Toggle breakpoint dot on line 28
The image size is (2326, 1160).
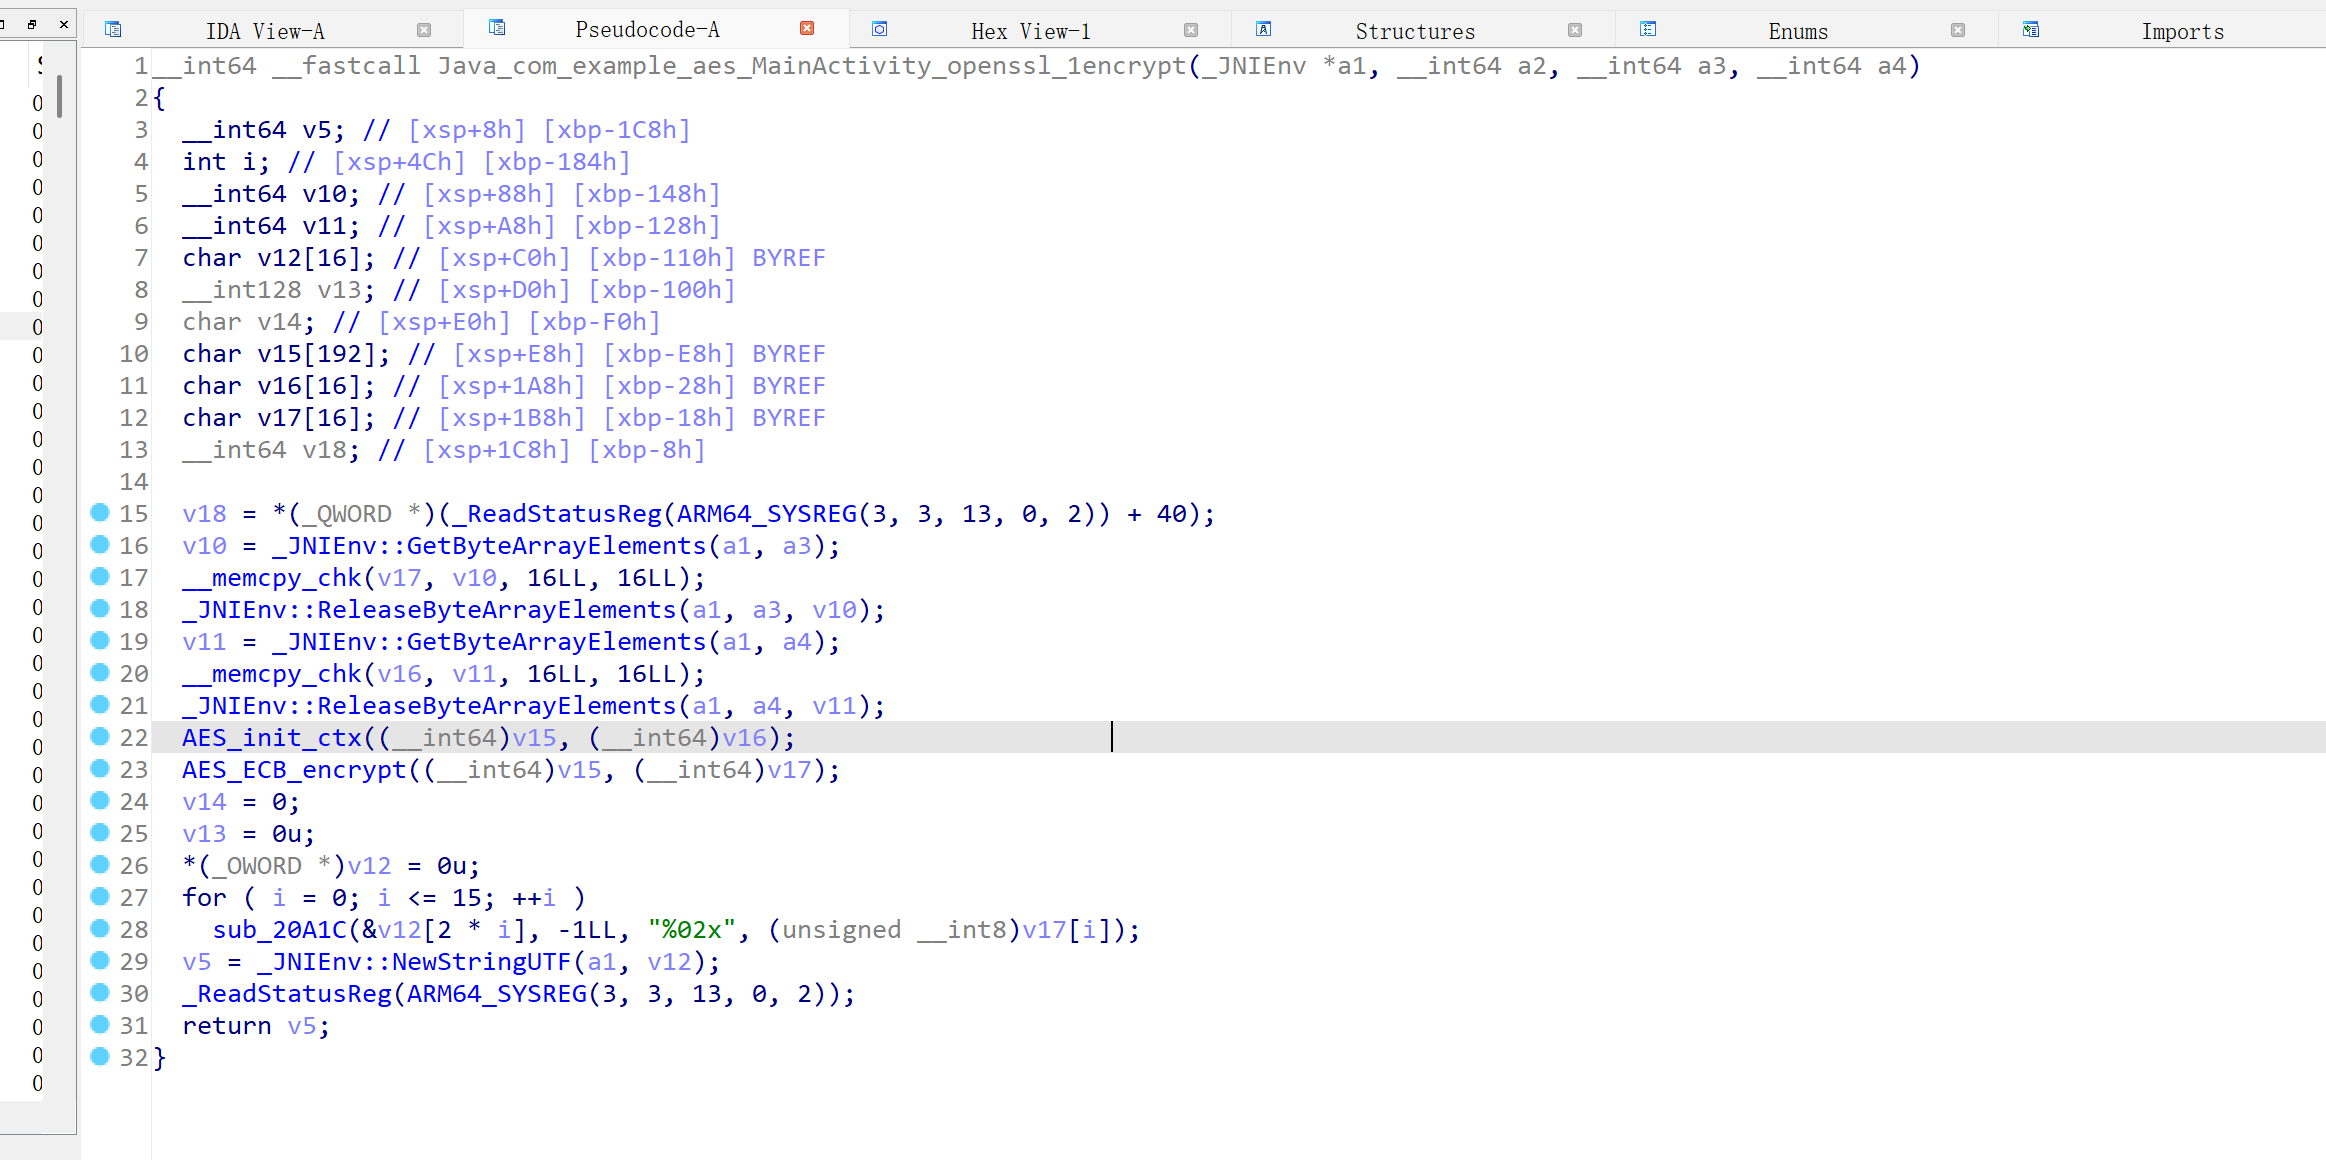pyautogui.click(x=100, y=929)
